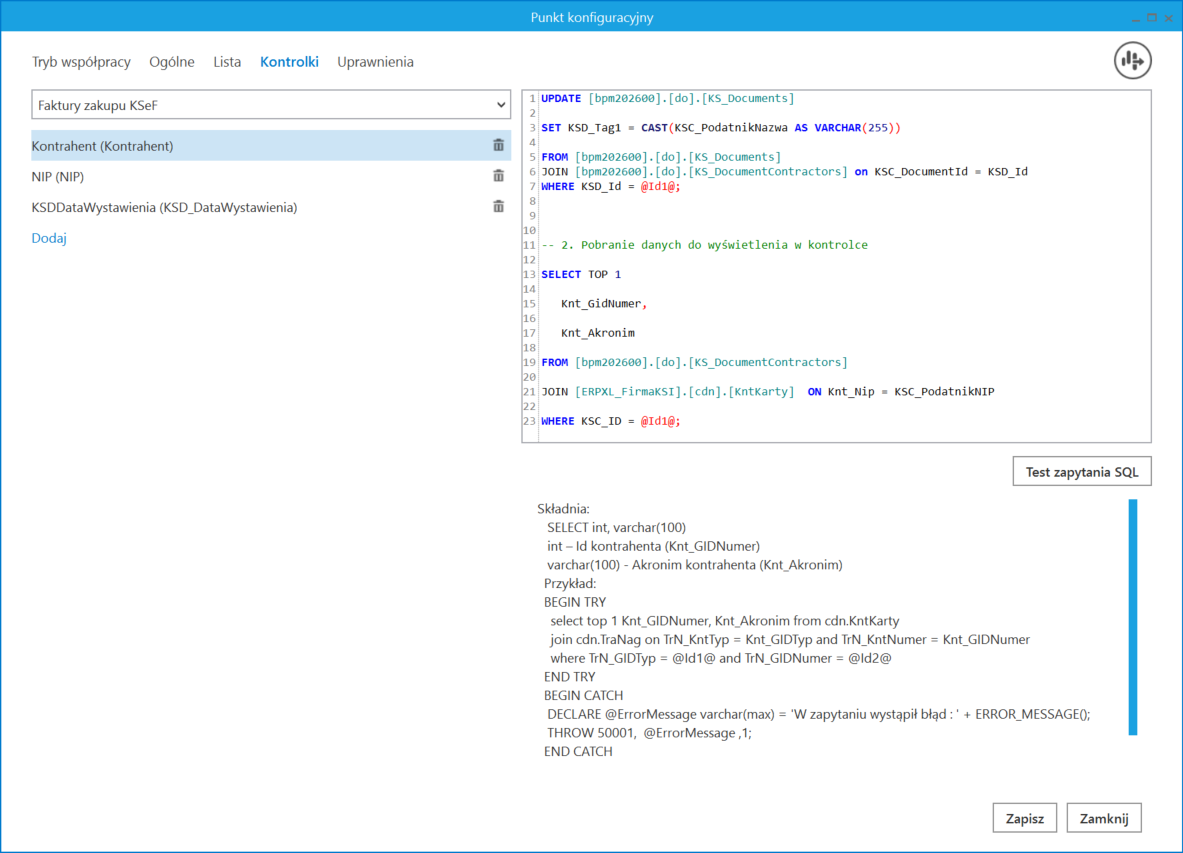Click the blue scrollbar beside syntax help
The width and height of the screenshot is (1183, 853).
[1133, 617]
